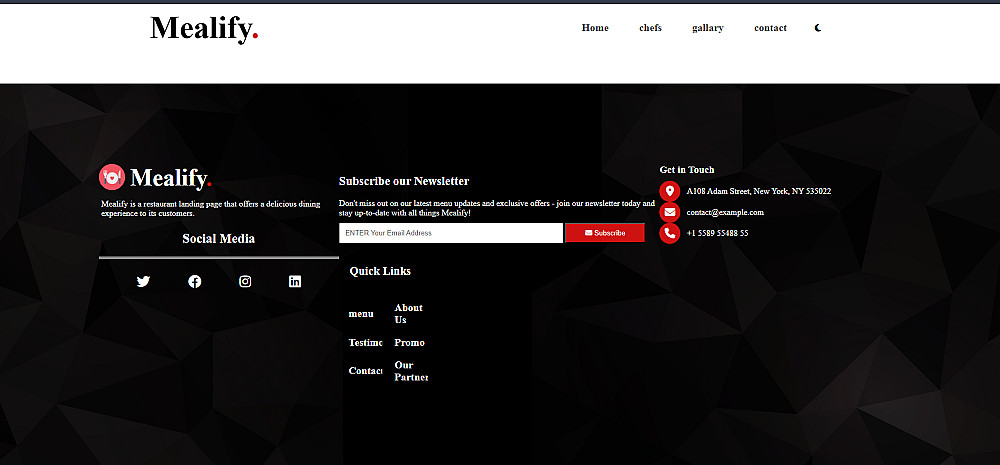Viewport: 1000px width, 465px height.
Task: Click the round plate logo in the footer
Action: (112, 177)
